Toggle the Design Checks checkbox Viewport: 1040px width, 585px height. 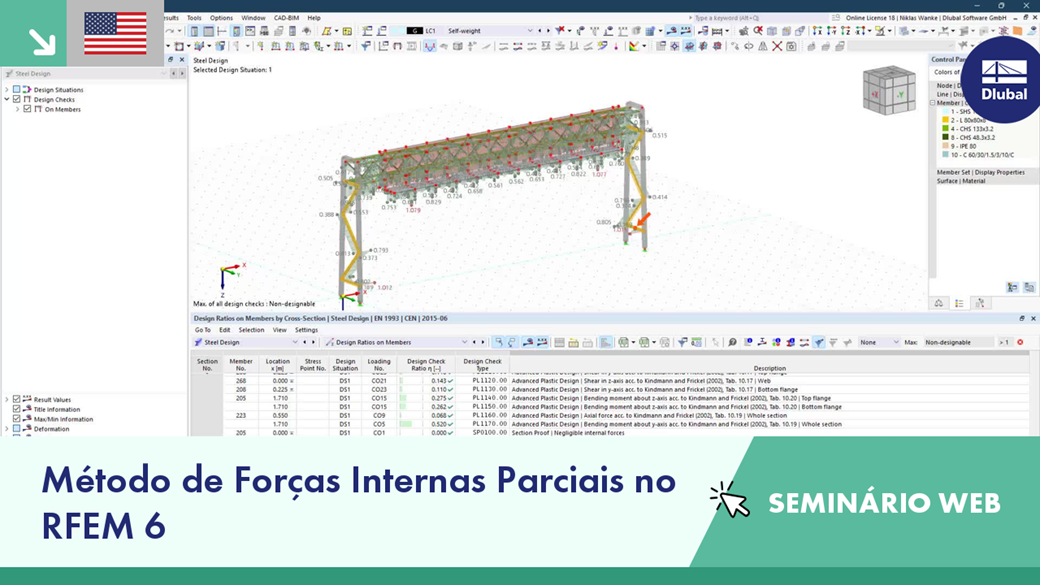[17, 99]
